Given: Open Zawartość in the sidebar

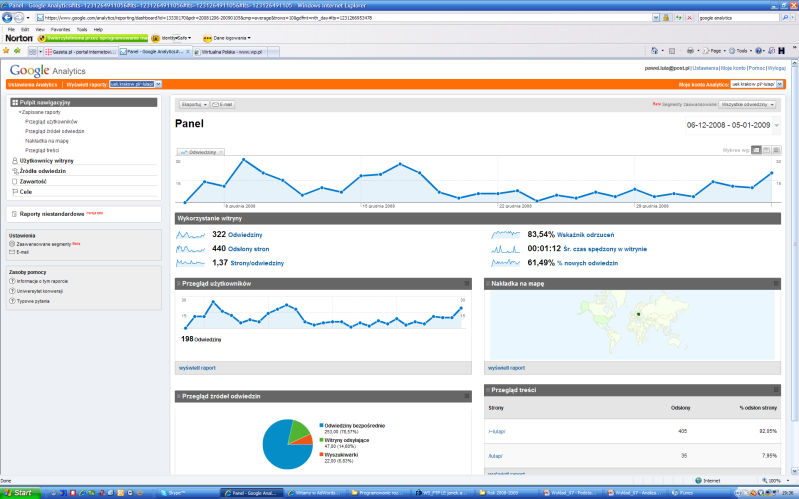Looking at the screenshot, I should 33,181.
